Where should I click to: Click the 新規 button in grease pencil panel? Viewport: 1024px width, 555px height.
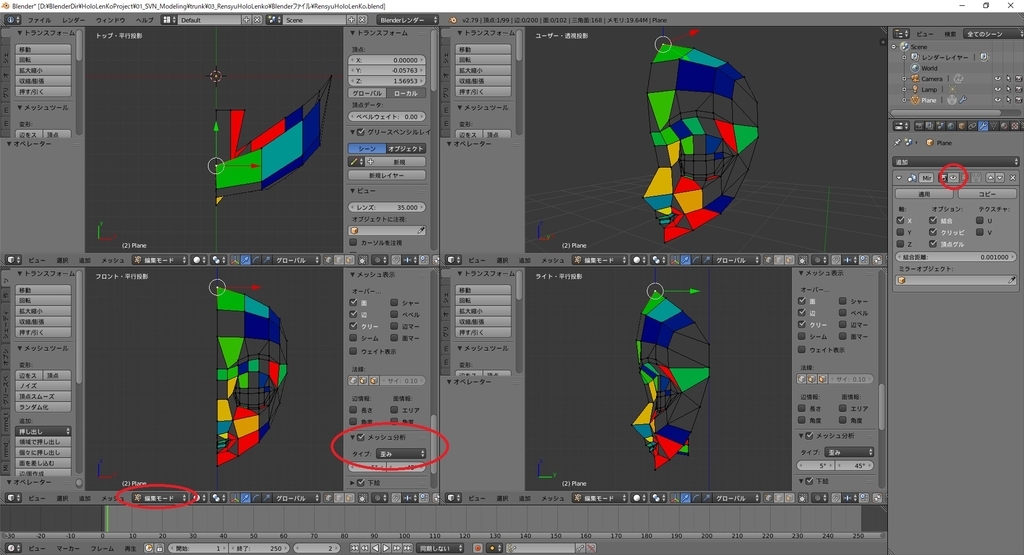pyautogui.click(x=400, y=162)
